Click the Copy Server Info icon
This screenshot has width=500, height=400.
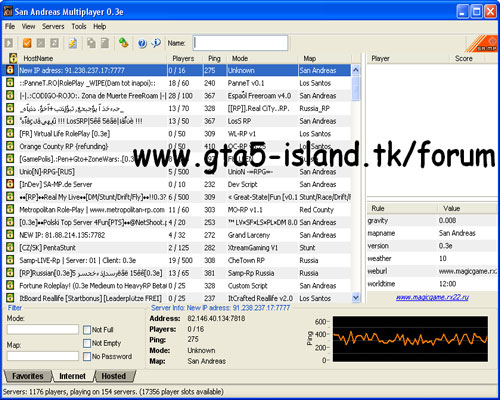click(91, 43)
